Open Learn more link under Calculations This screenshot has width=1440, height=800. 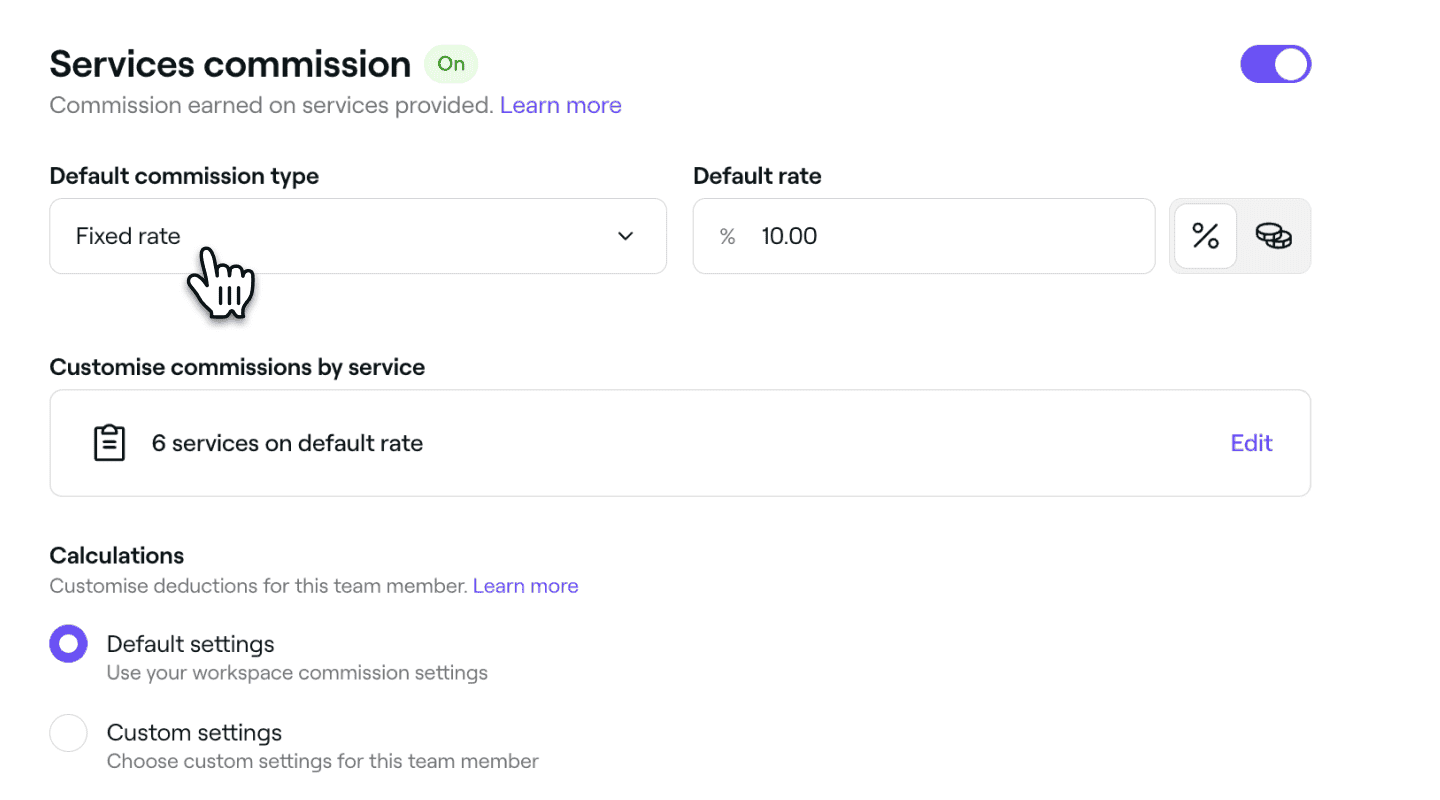click(x=525, y=586)
